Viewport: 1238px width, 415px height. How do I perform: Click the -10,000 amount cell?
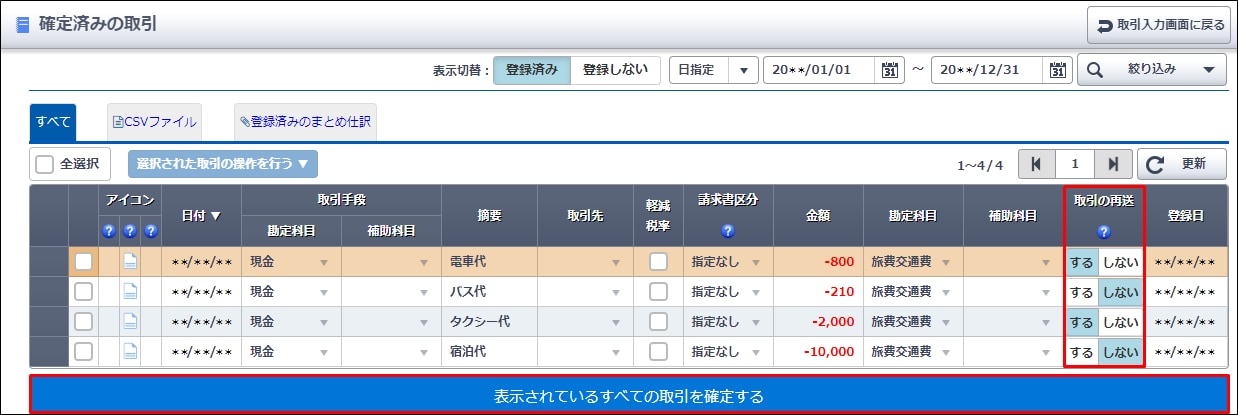pyautogui.click(x=816, y=352)
